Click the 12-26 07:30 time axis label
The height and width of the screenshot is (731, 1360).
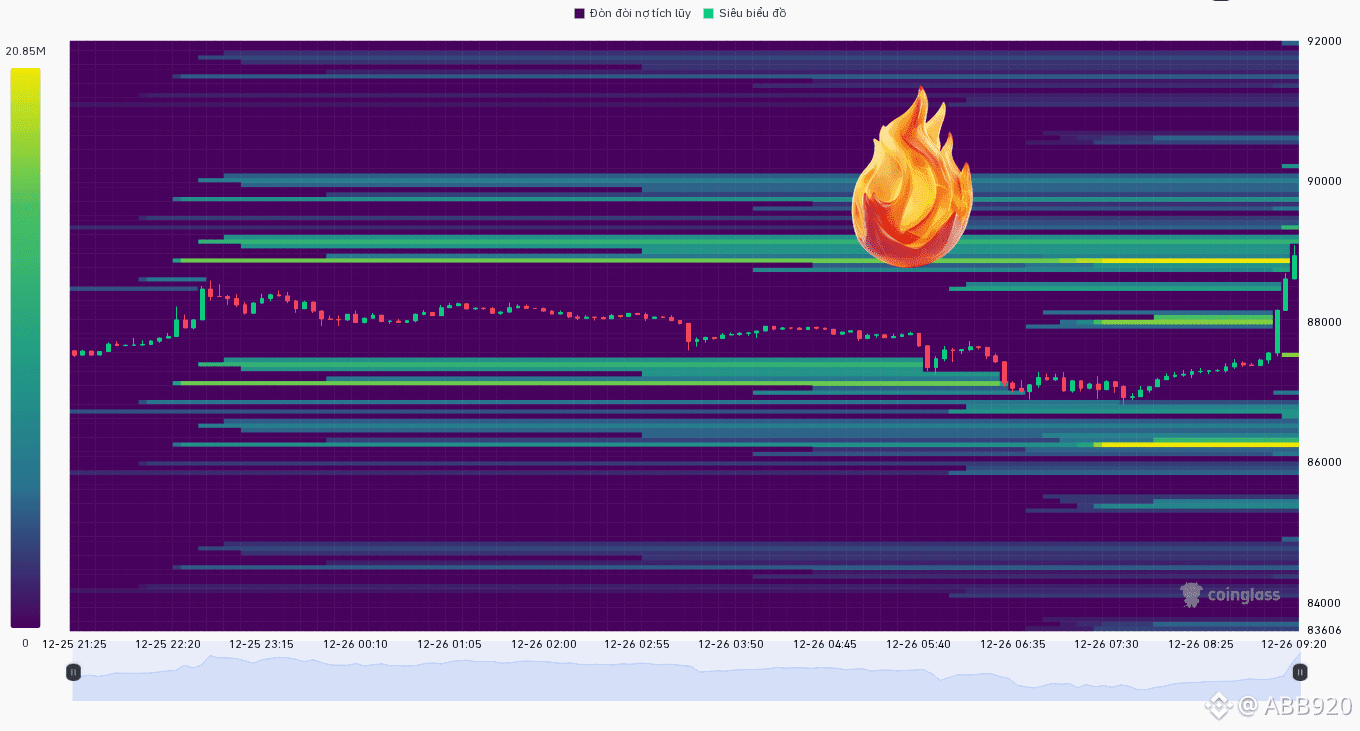tap(1106, 644)
